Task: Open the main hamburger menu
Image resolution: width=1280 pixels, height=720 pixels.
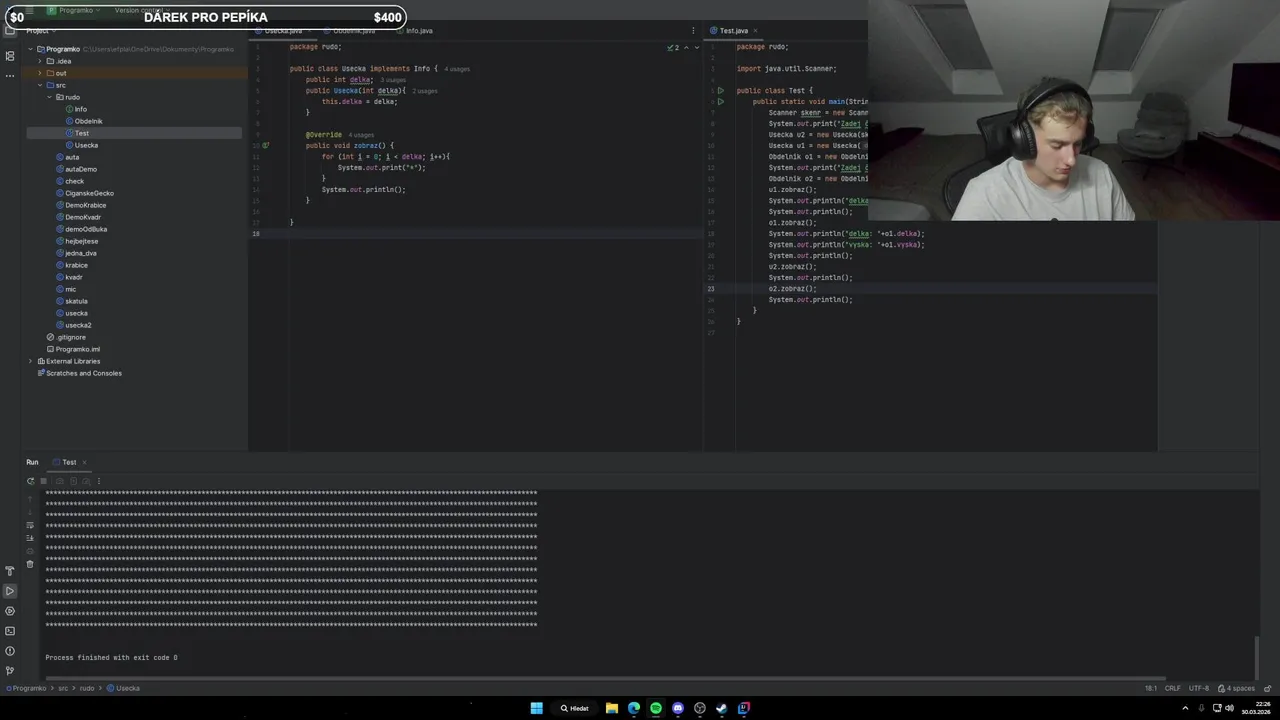Action: (30, 10)
